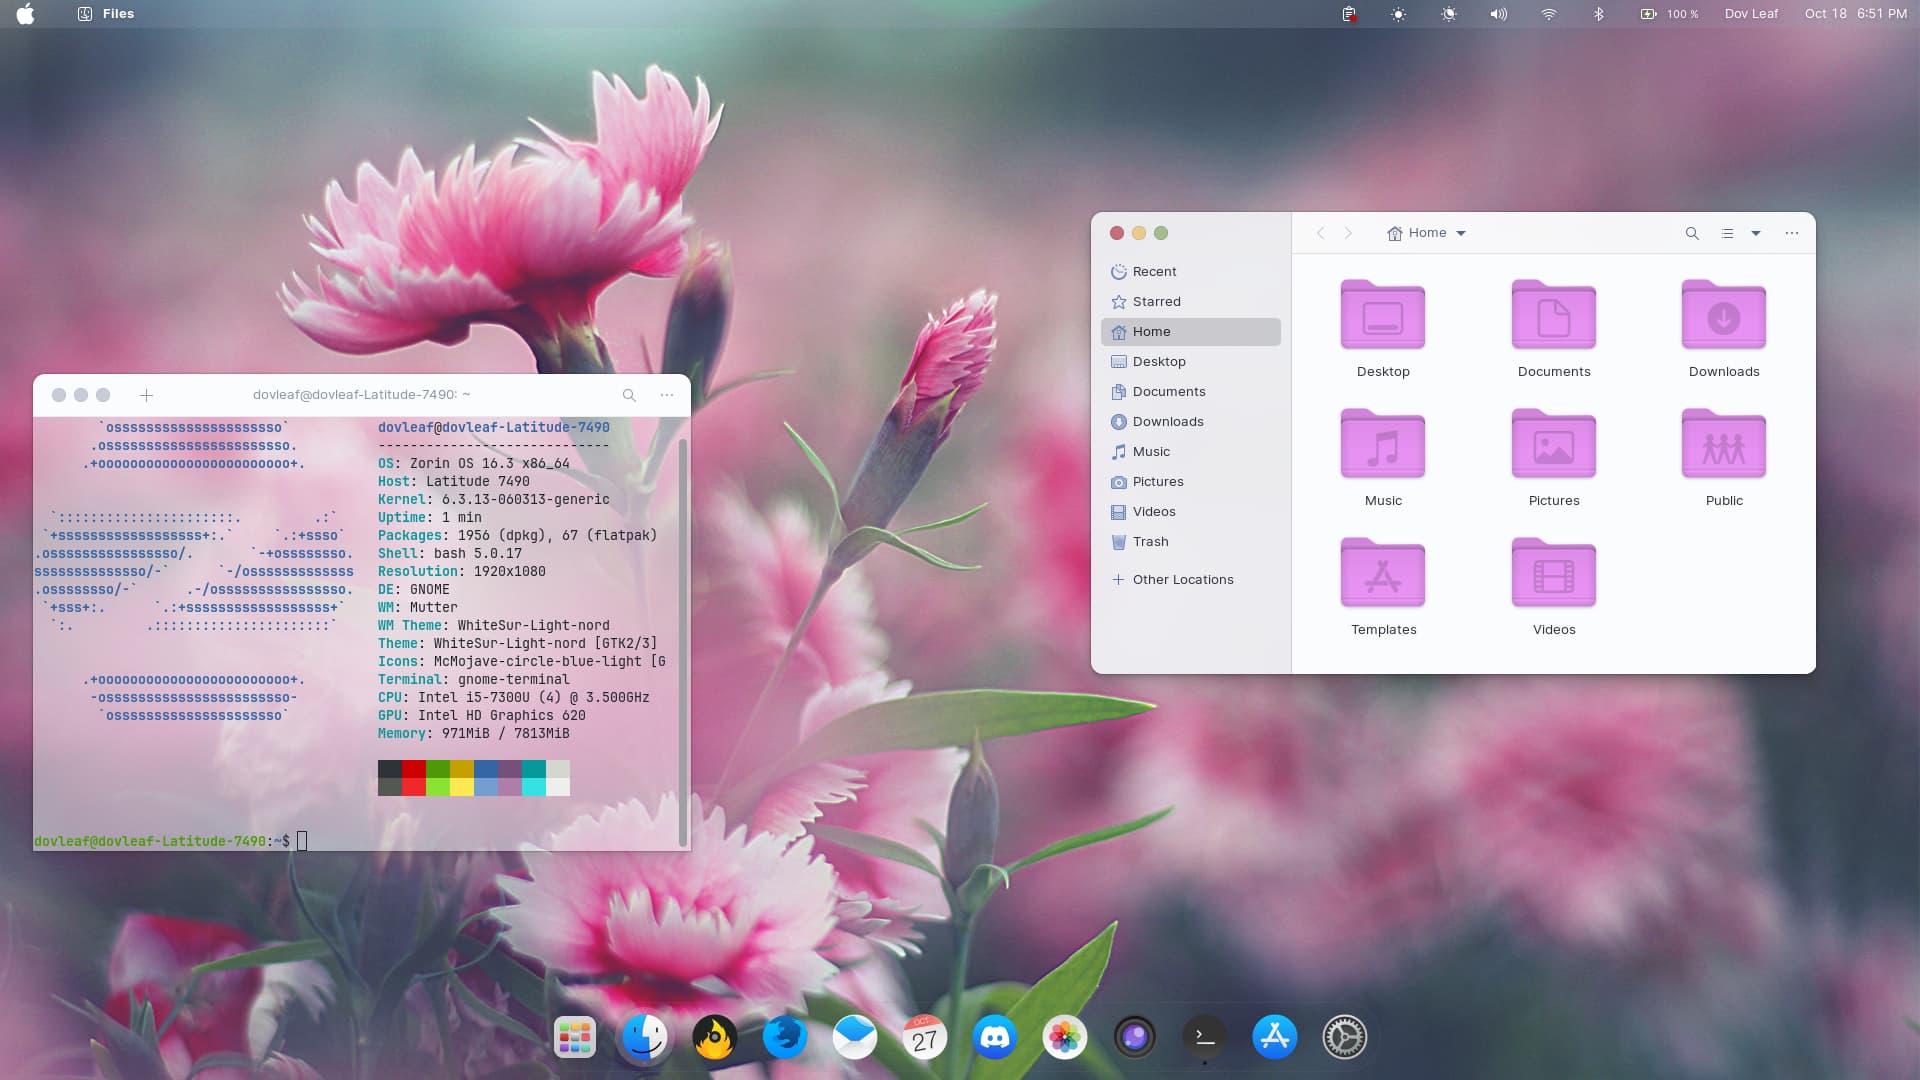Open view options dropdown arrow in Files
The height and width of the screenshot is (1080, 1920).
1756,233
